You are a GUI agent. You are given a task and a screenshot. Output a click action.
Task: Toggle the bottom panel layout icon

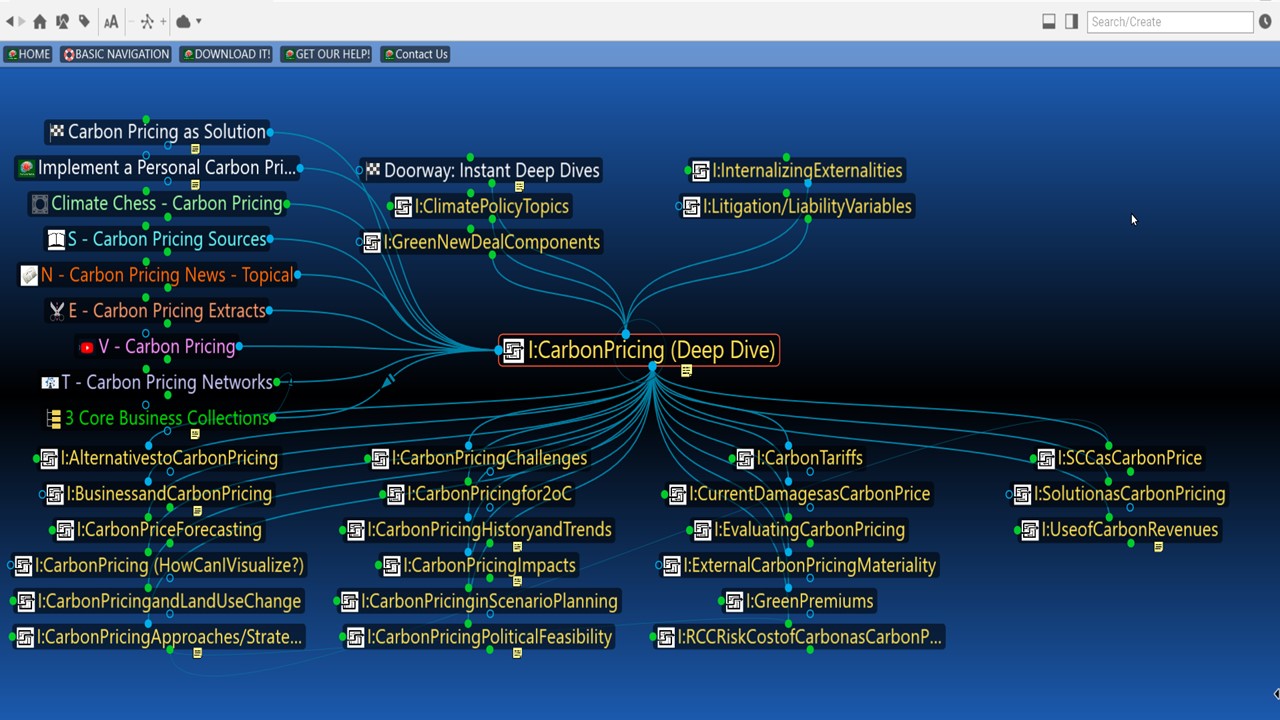tap(1049, 21)
